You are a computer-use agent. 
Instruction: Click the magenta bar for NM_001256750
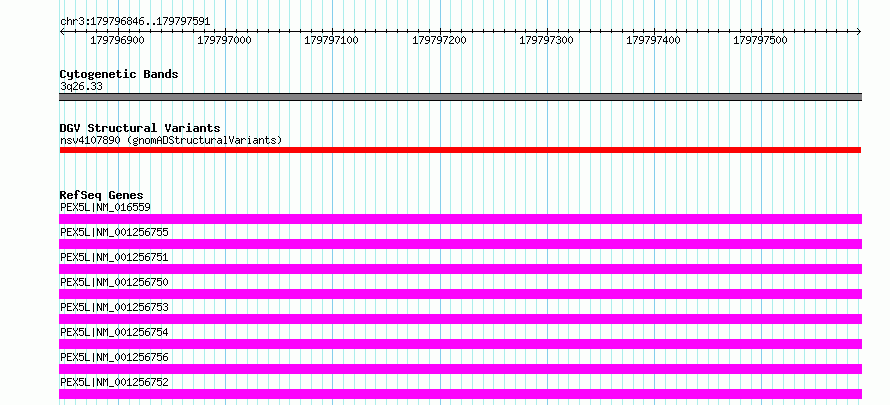pyautogui.click(x=460, y=294)
